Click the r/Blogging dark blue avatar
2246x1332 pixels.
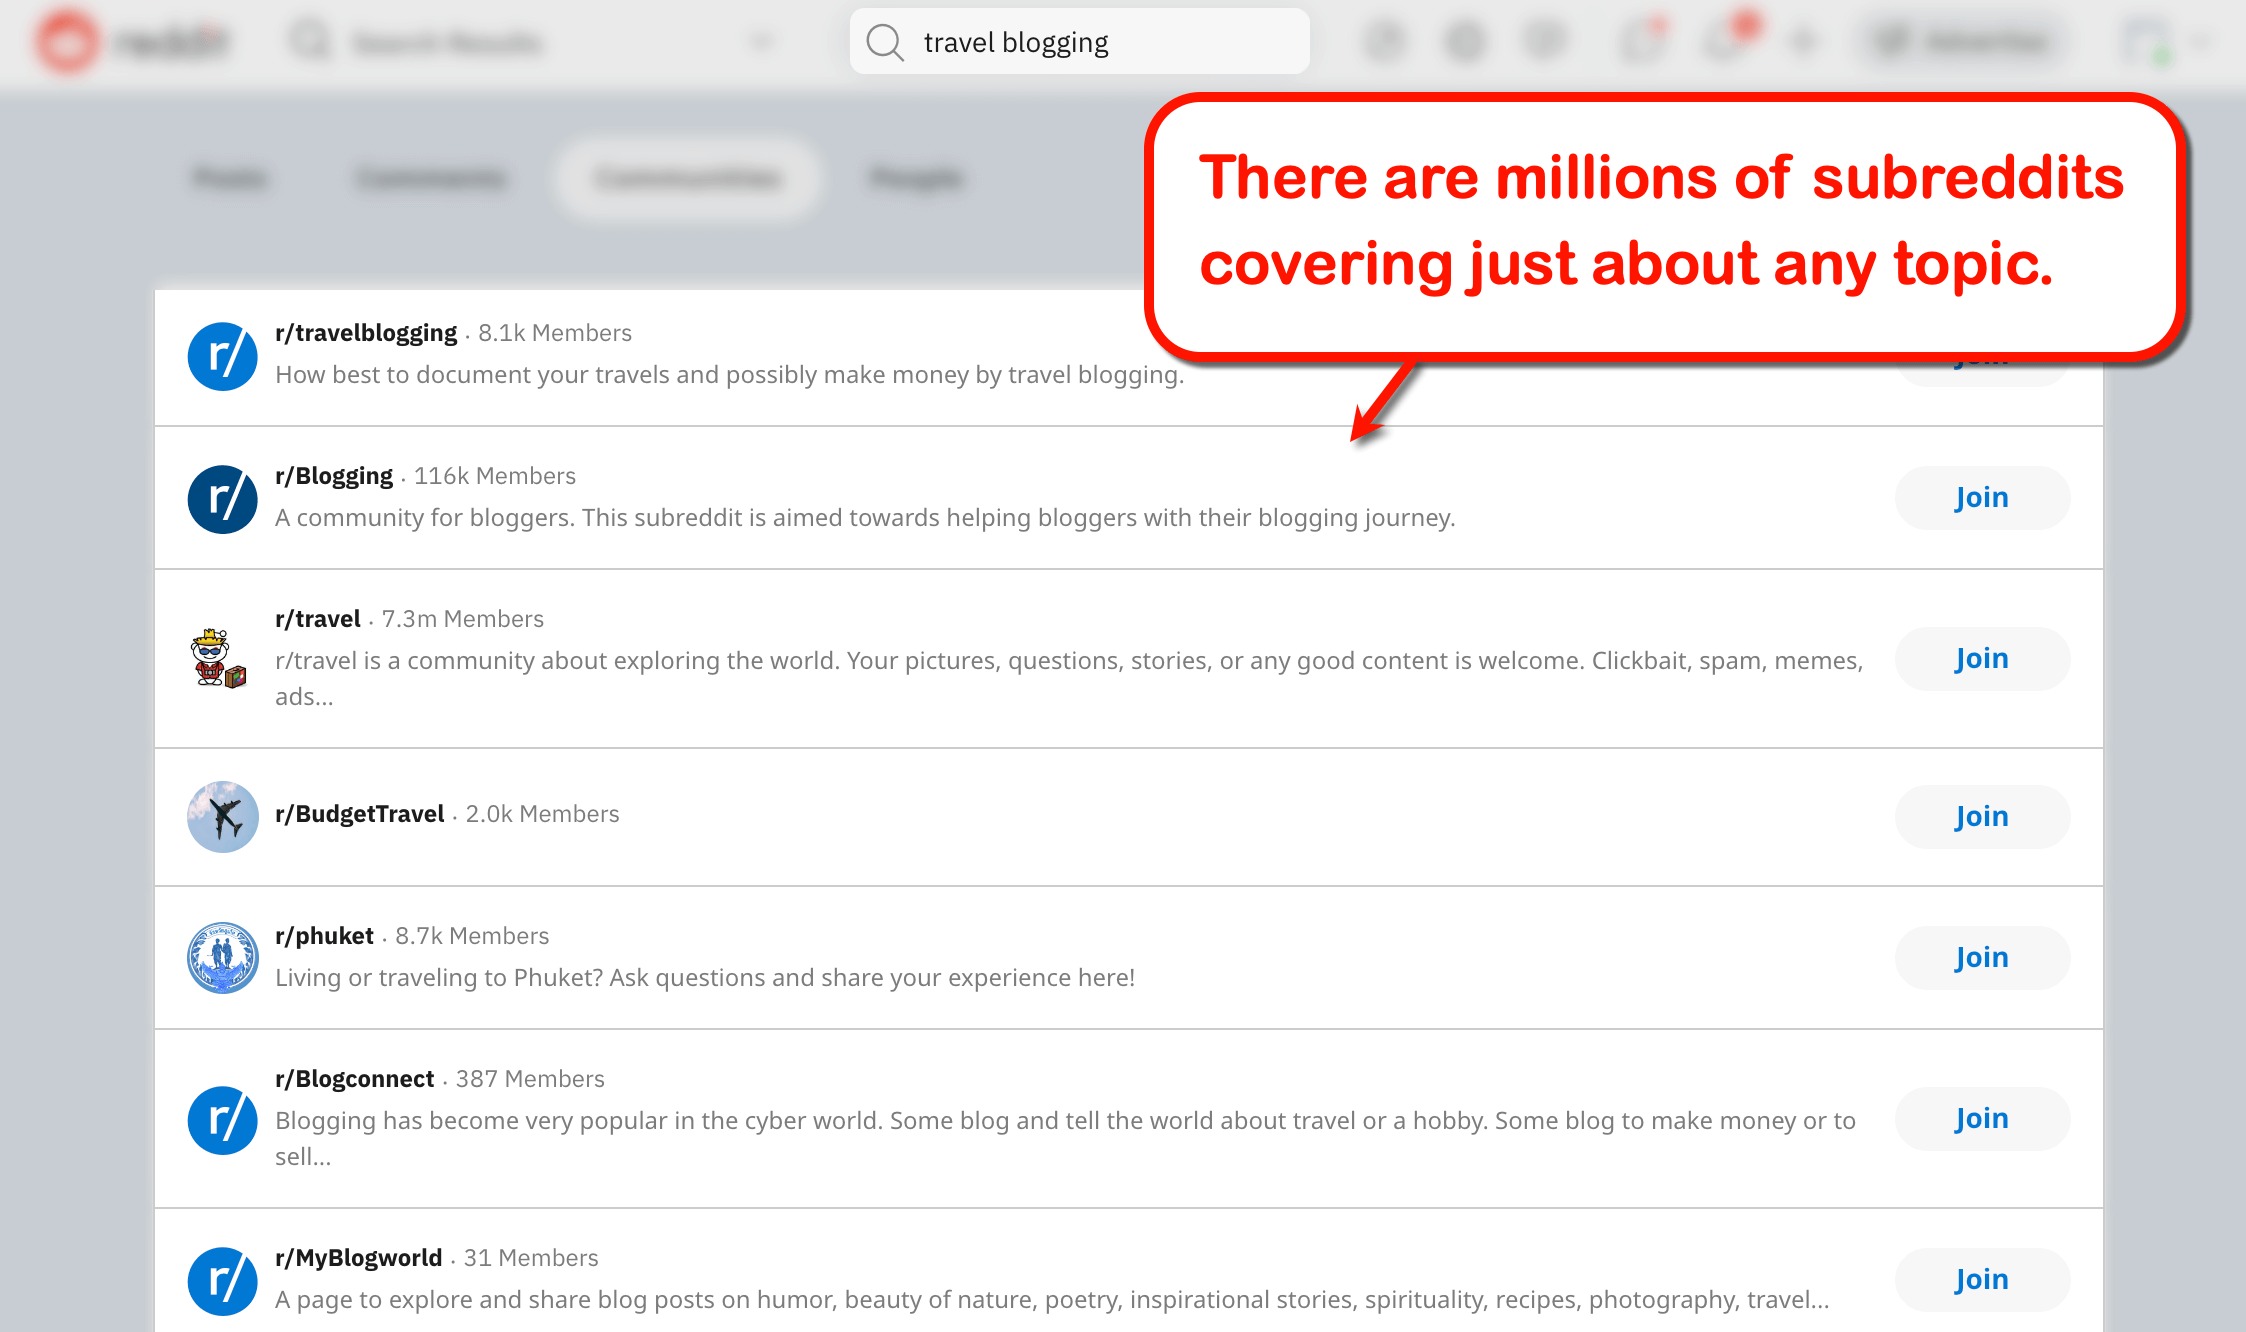(223, 499)
